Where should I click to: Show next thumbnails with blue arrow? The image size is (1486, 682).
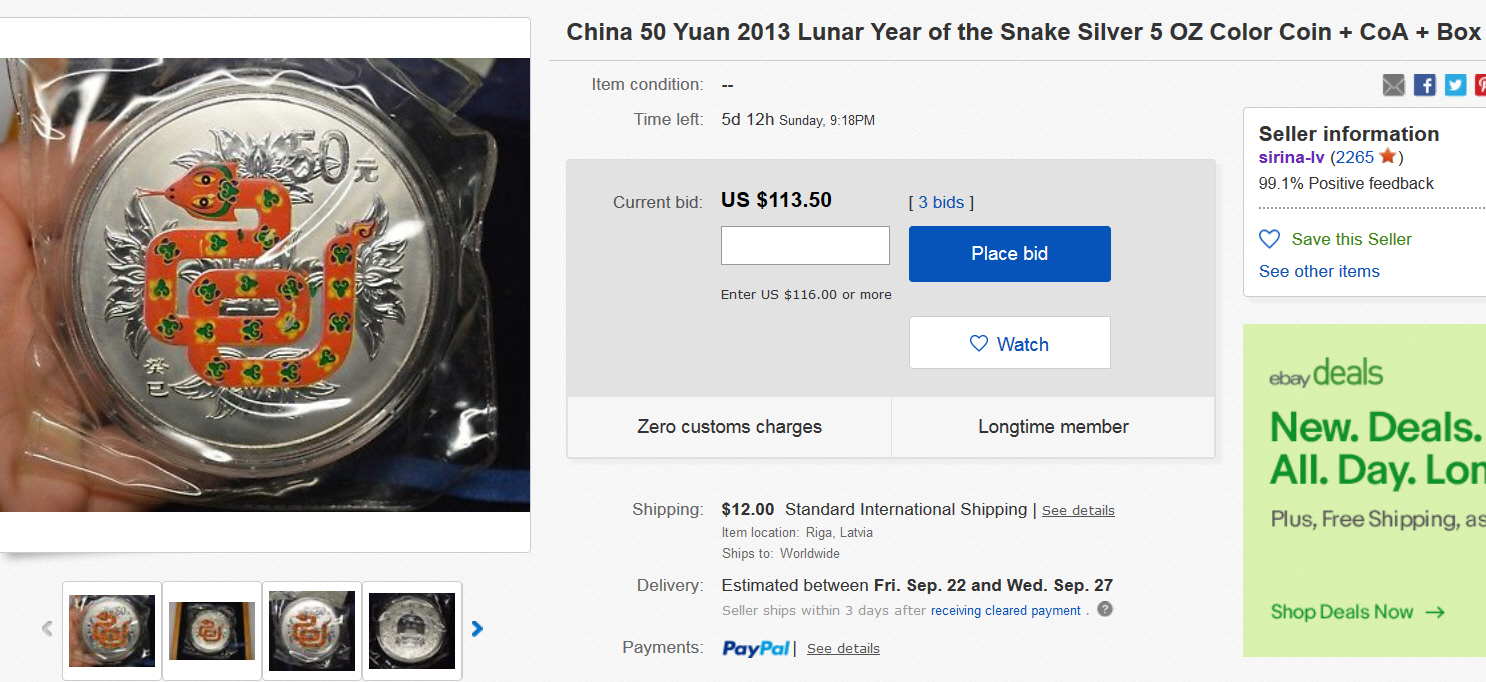click(x=477, y=629)
